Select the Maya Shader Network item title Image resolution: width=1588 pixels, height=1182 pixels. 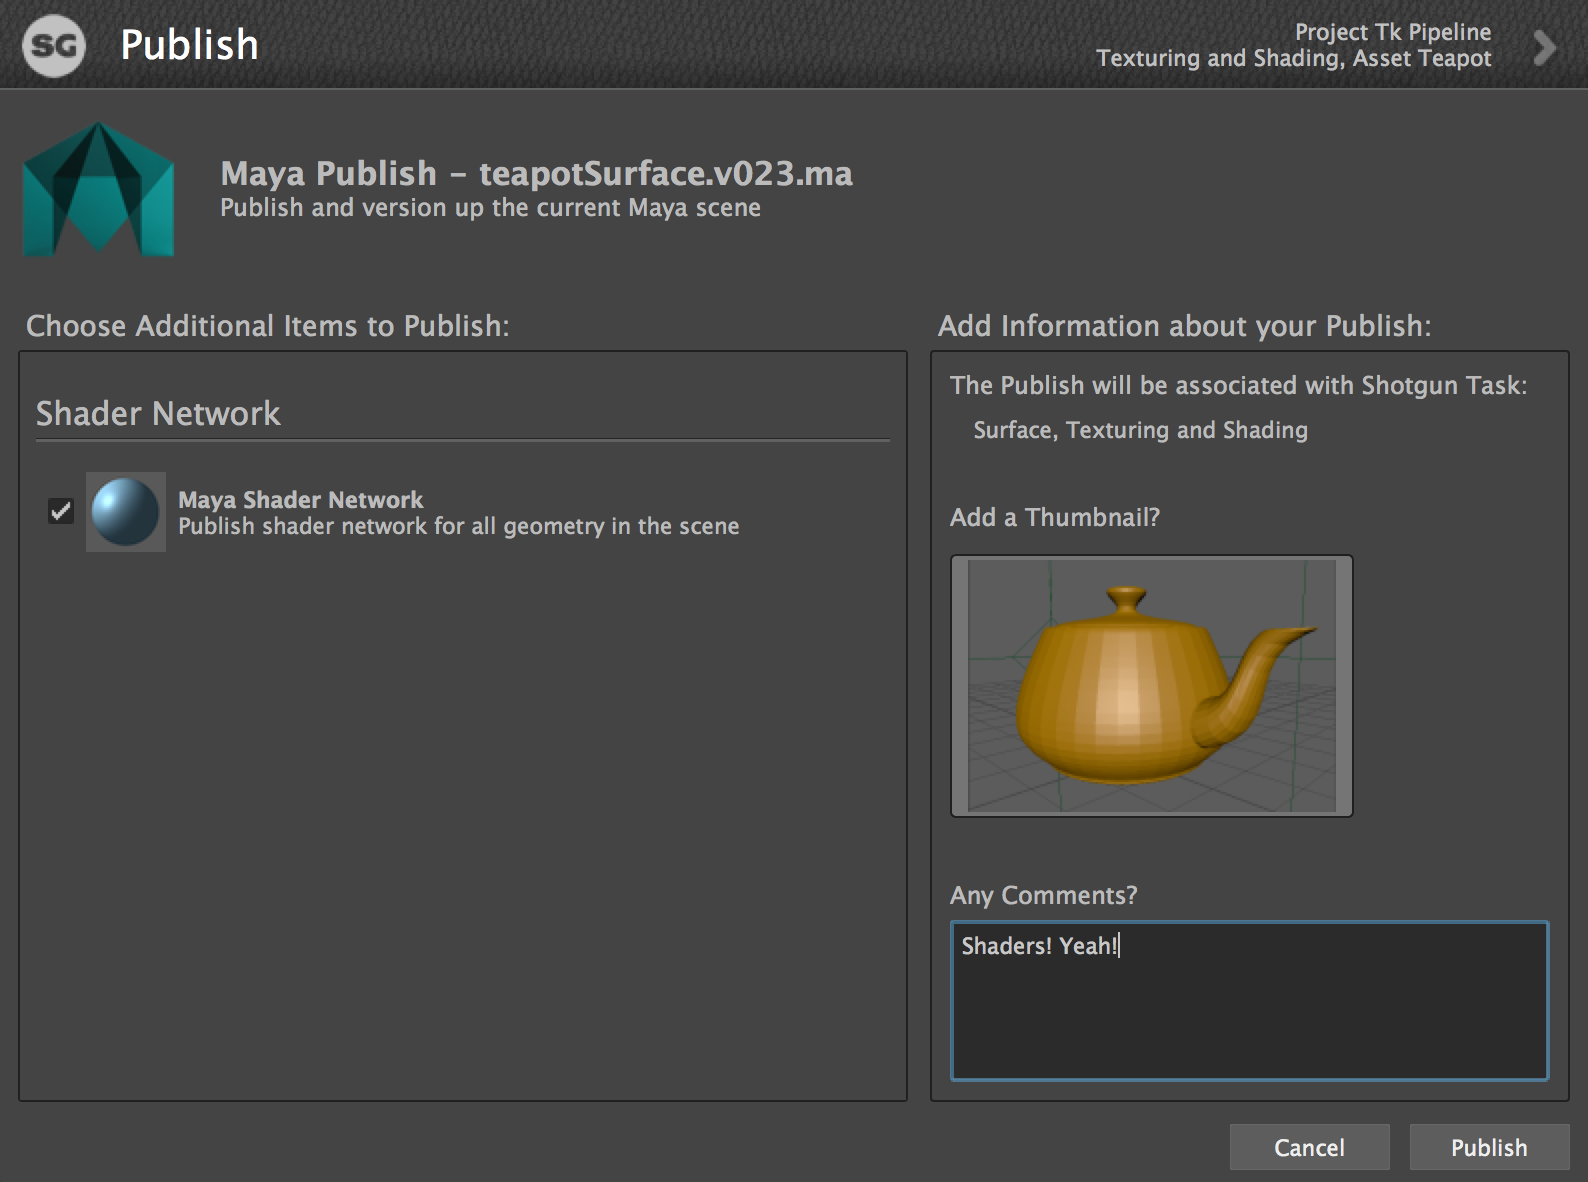point(300,499)
